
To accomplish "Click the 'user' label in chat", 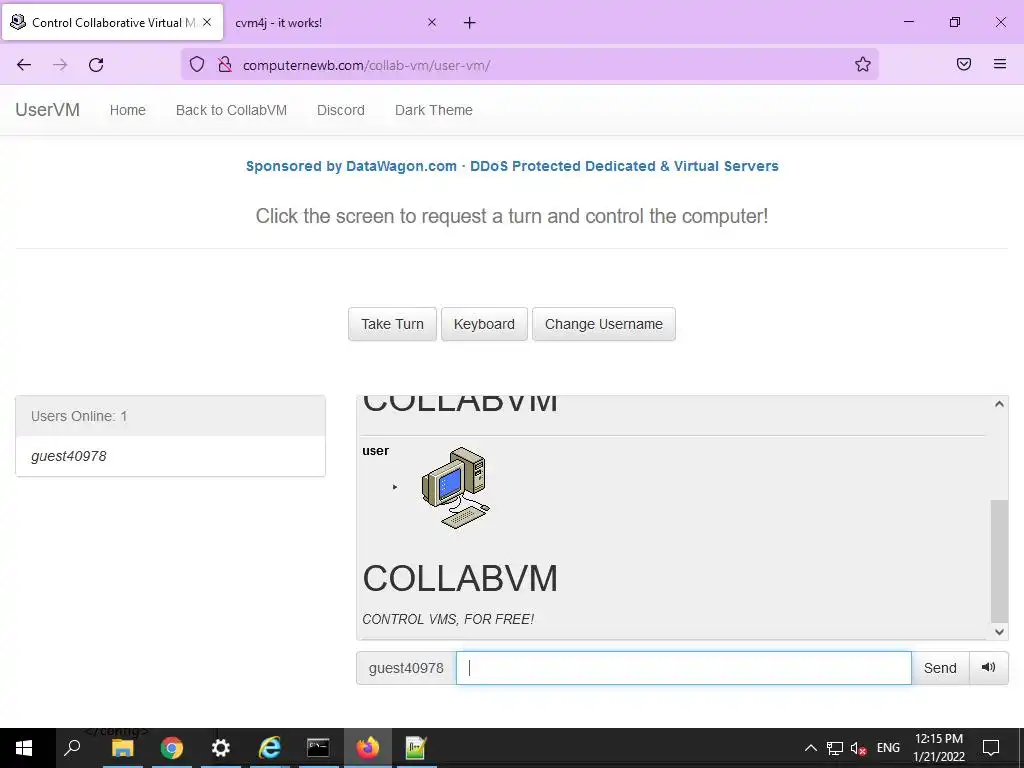I will (376, 451).
